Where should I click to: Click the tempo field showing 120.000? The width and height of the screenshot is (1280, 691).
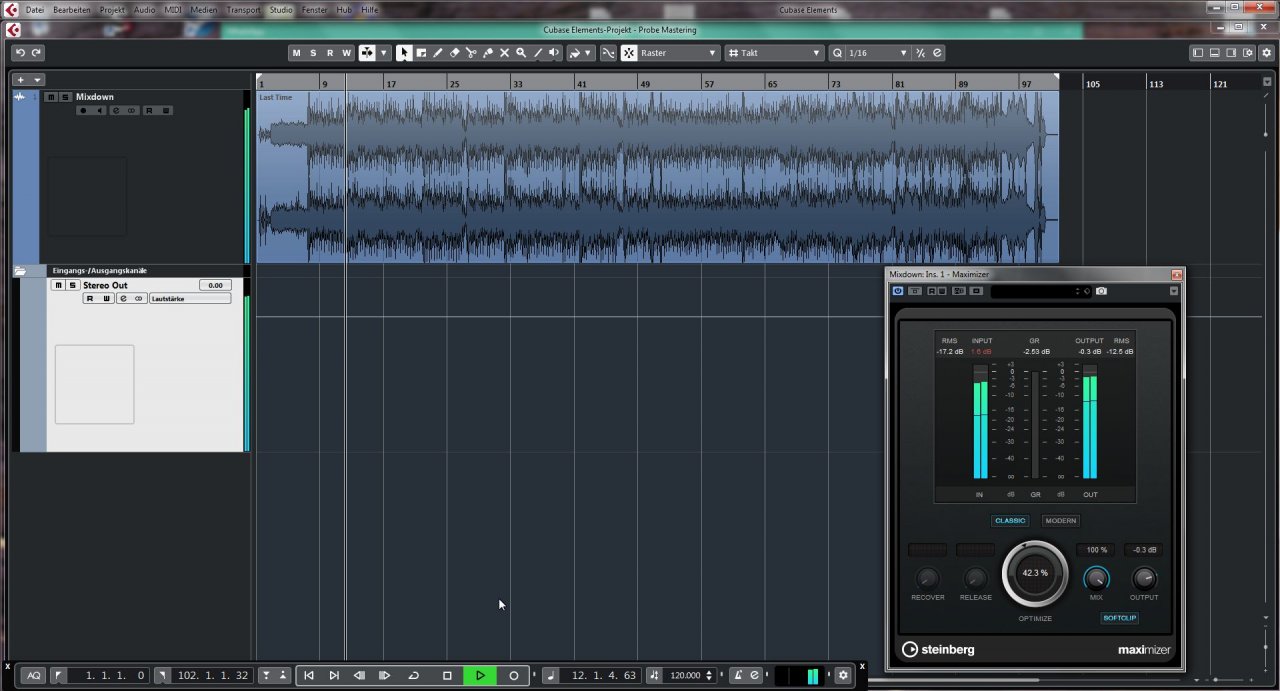click(x=685, y=676)
